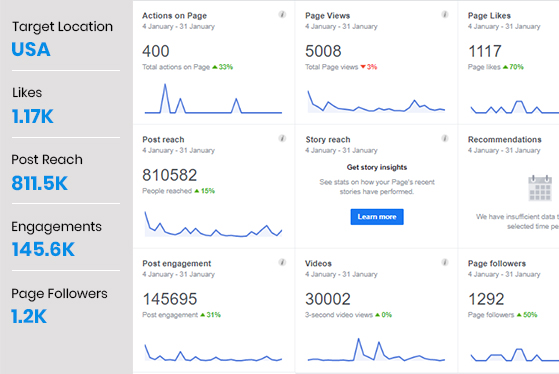Open the info icon beside Post reach
This screenshot has width=559, height=374.
[x=282, y=138]
